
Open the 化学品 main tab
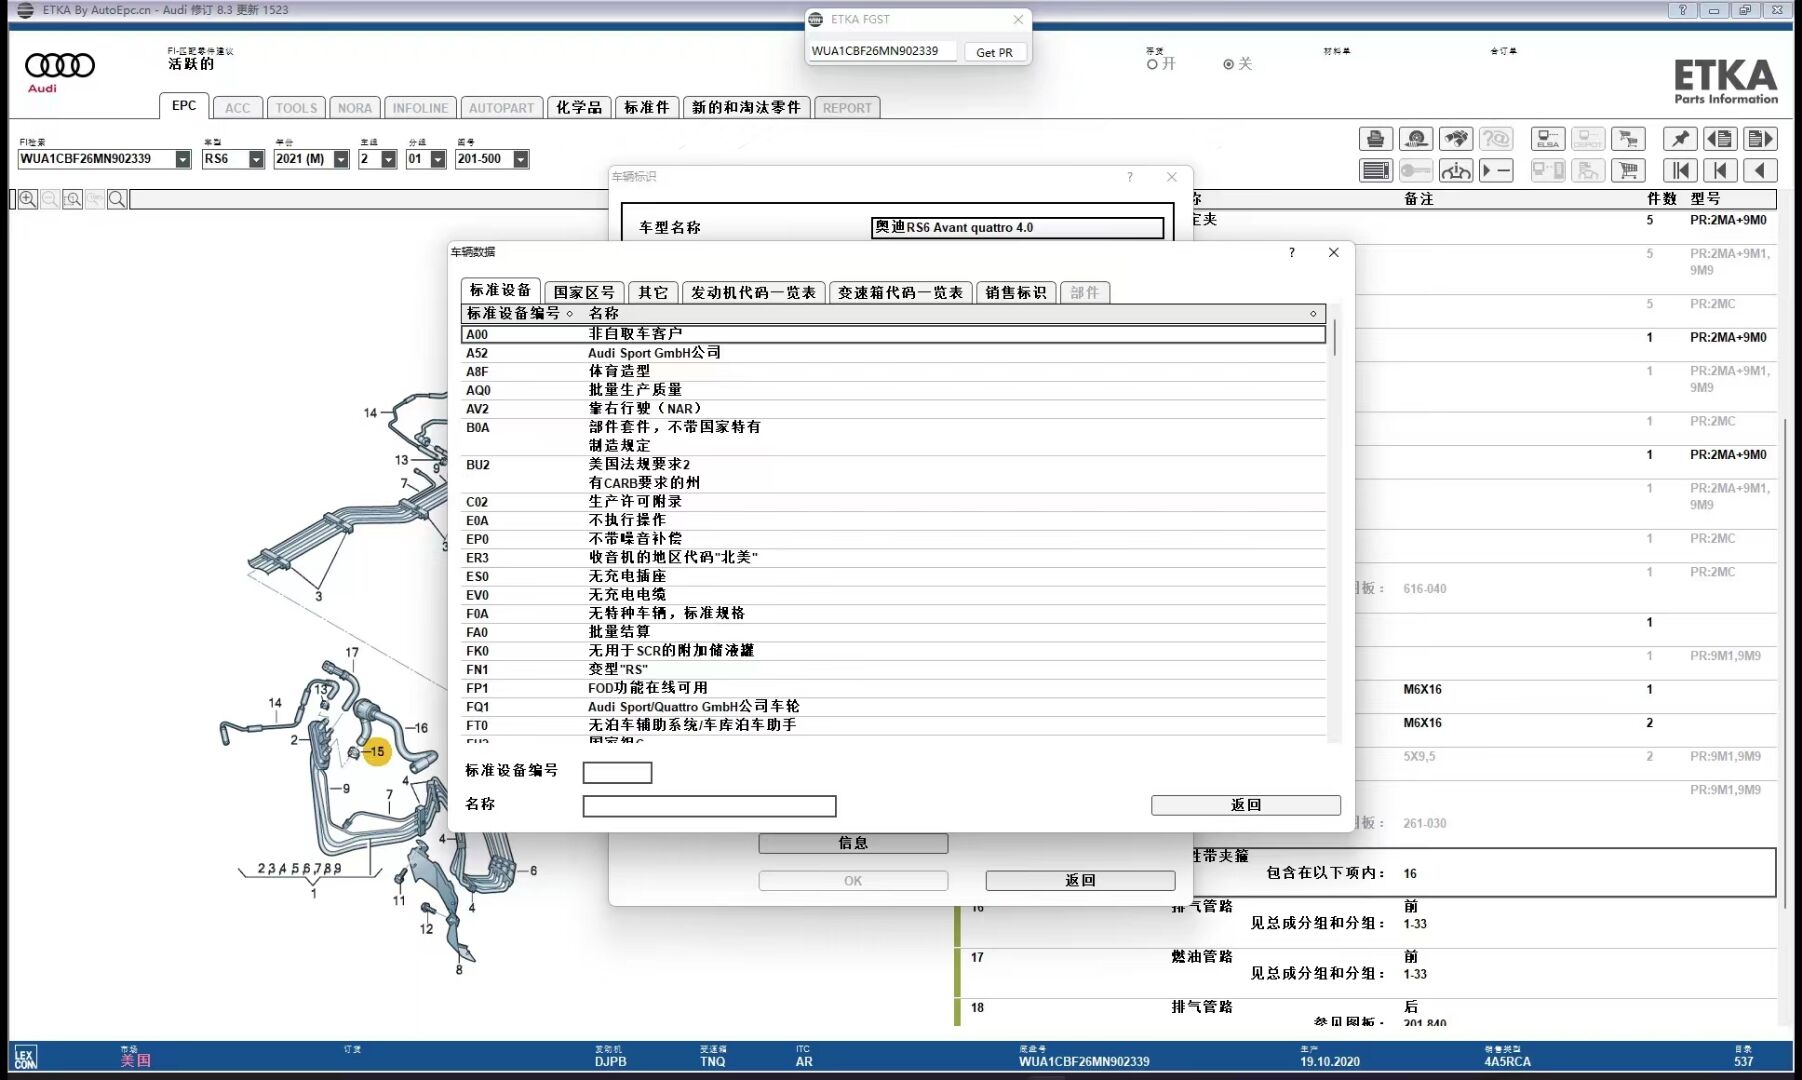point(579,108)
